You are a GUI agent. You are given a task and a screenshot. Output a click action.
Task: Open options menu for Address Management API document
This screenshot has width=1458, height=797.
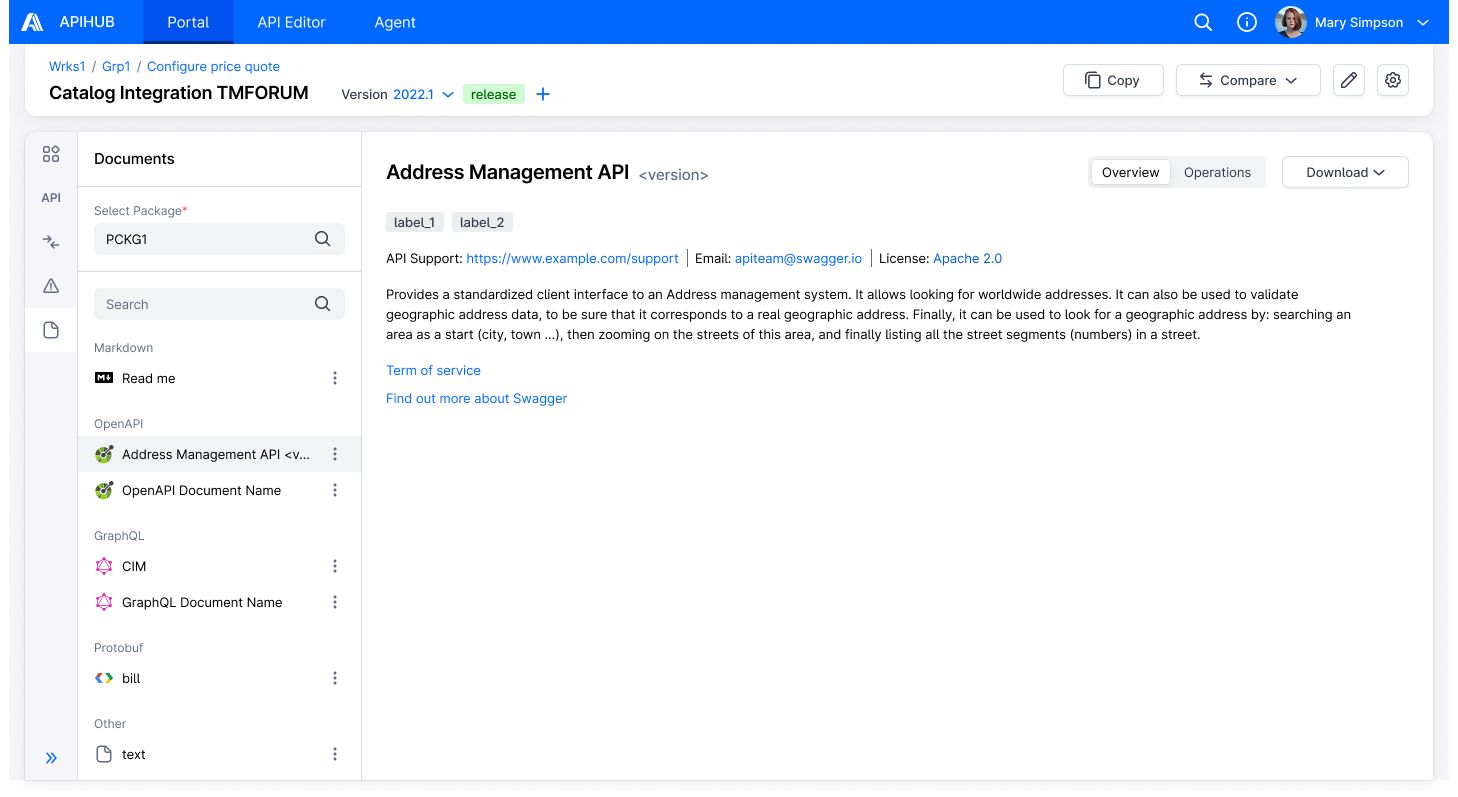(335, 454)
